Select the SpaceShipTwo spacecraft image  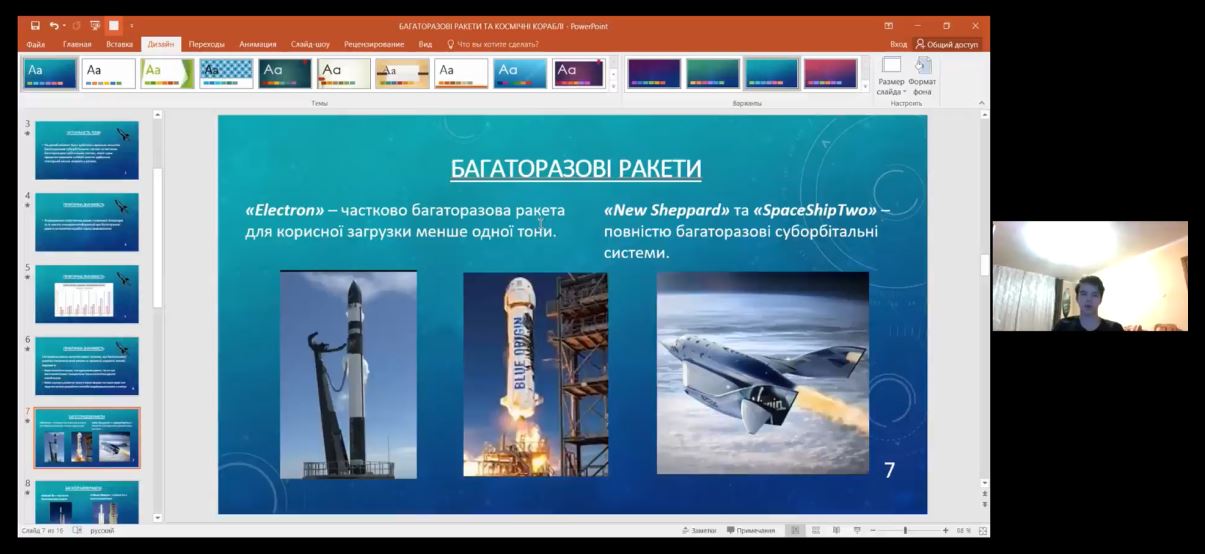[x=762, y=372]
